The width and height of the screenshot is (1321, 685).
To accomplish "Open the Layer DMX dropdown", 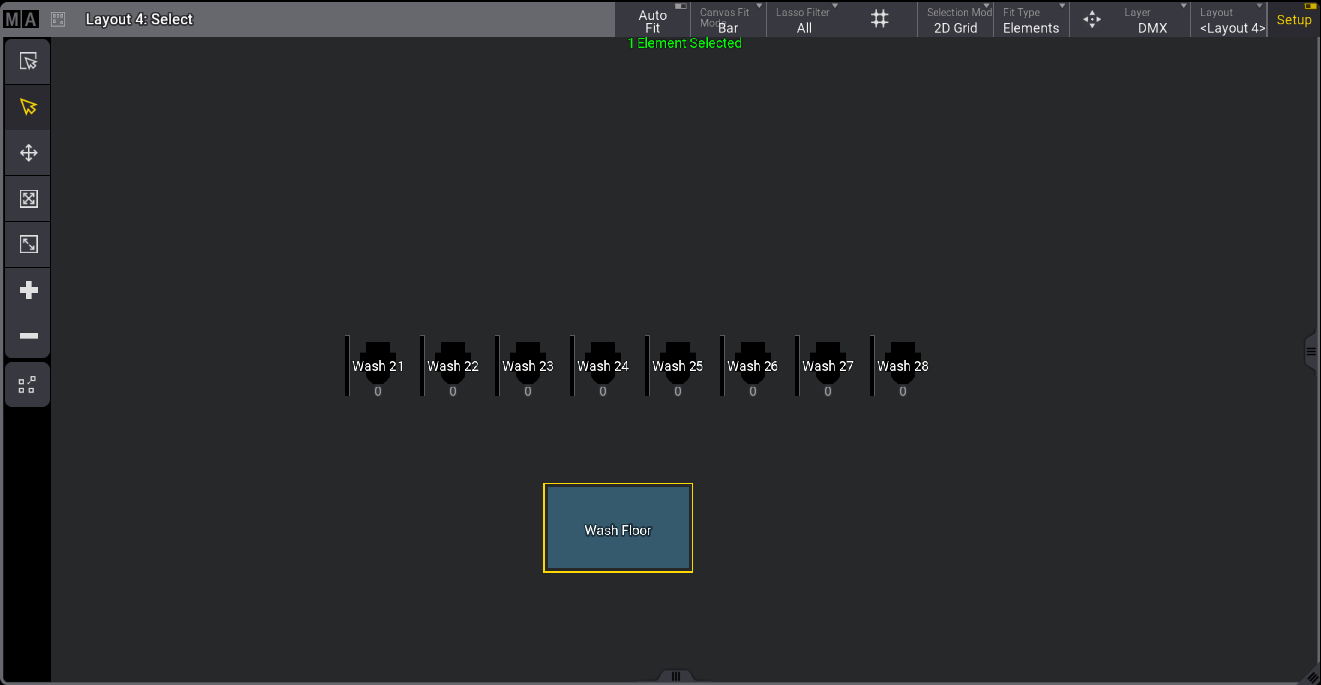I will tap(1152, 21).
